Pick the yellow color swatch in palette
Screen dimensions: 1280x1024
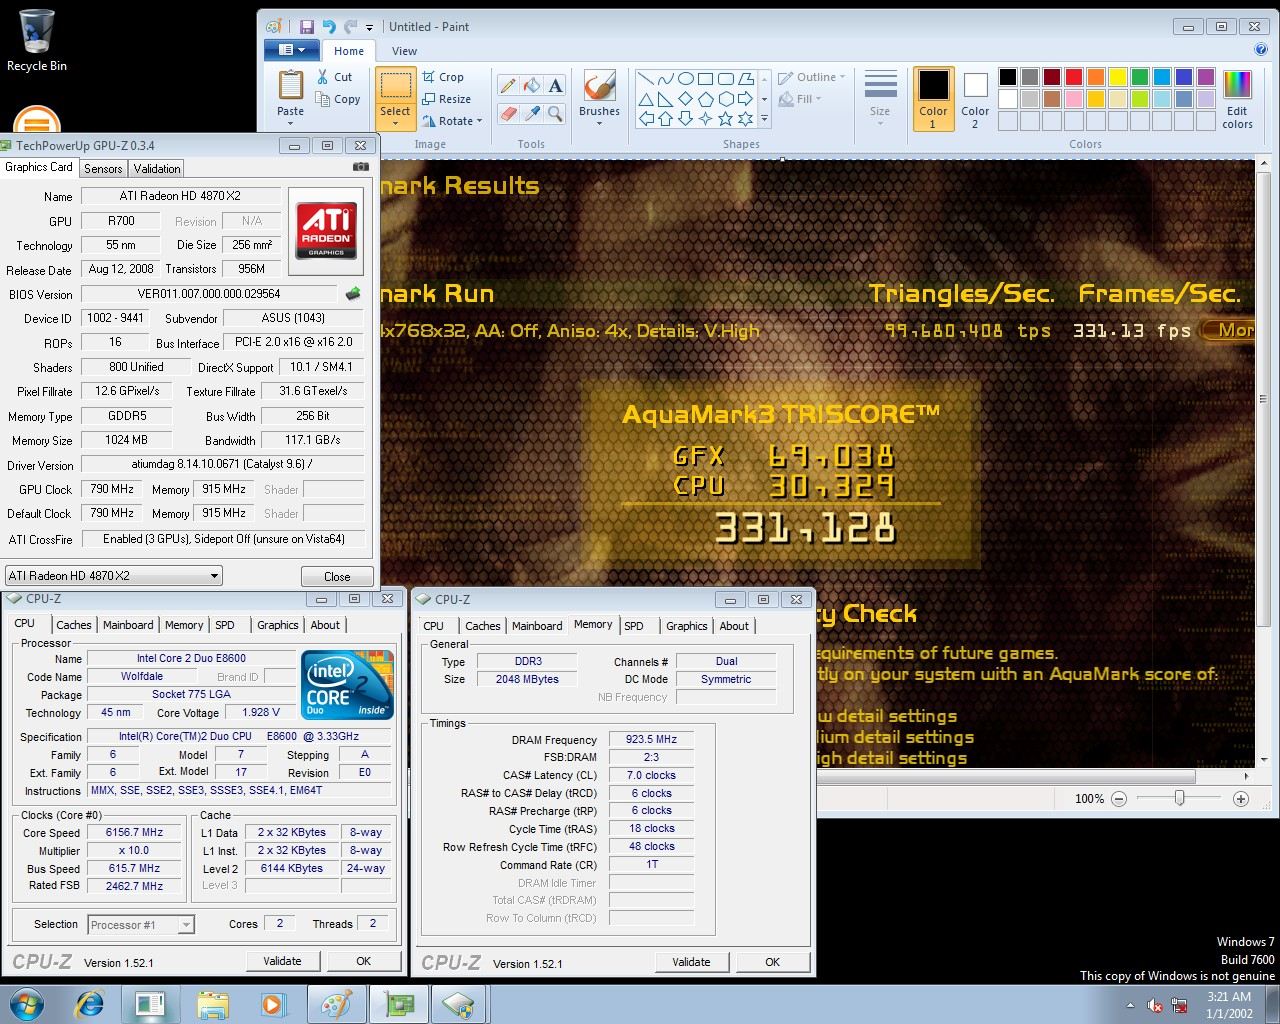(x=1117, y=77)
